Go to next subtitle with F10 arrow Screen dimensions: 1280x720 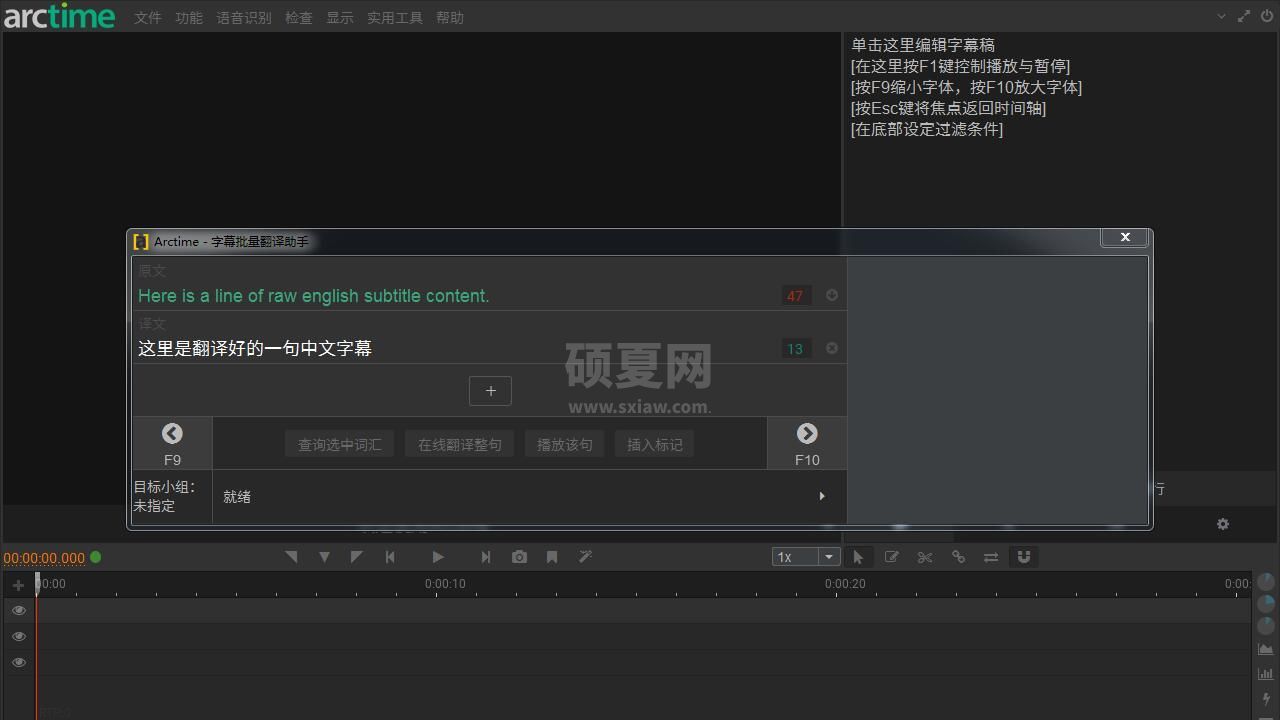807,443
